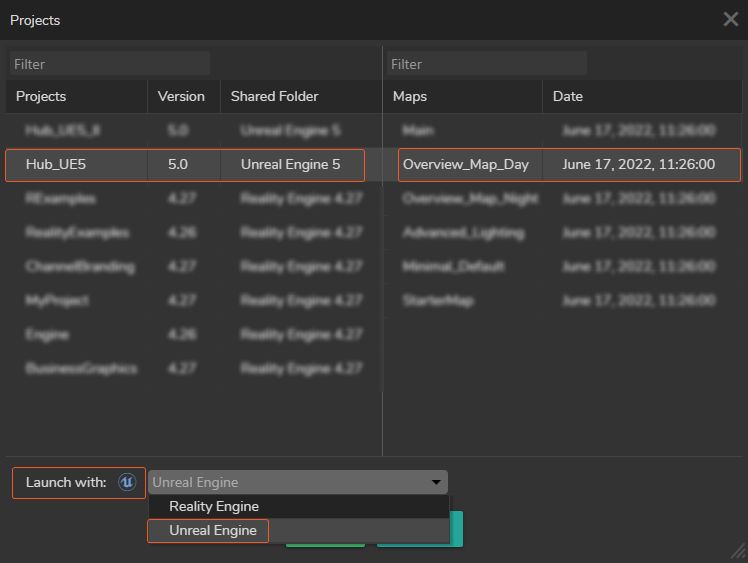The width and height of the screenshot is (748, 563).
Task: Click the resize grip in the dialog corner
Action: tap(739, 553)
